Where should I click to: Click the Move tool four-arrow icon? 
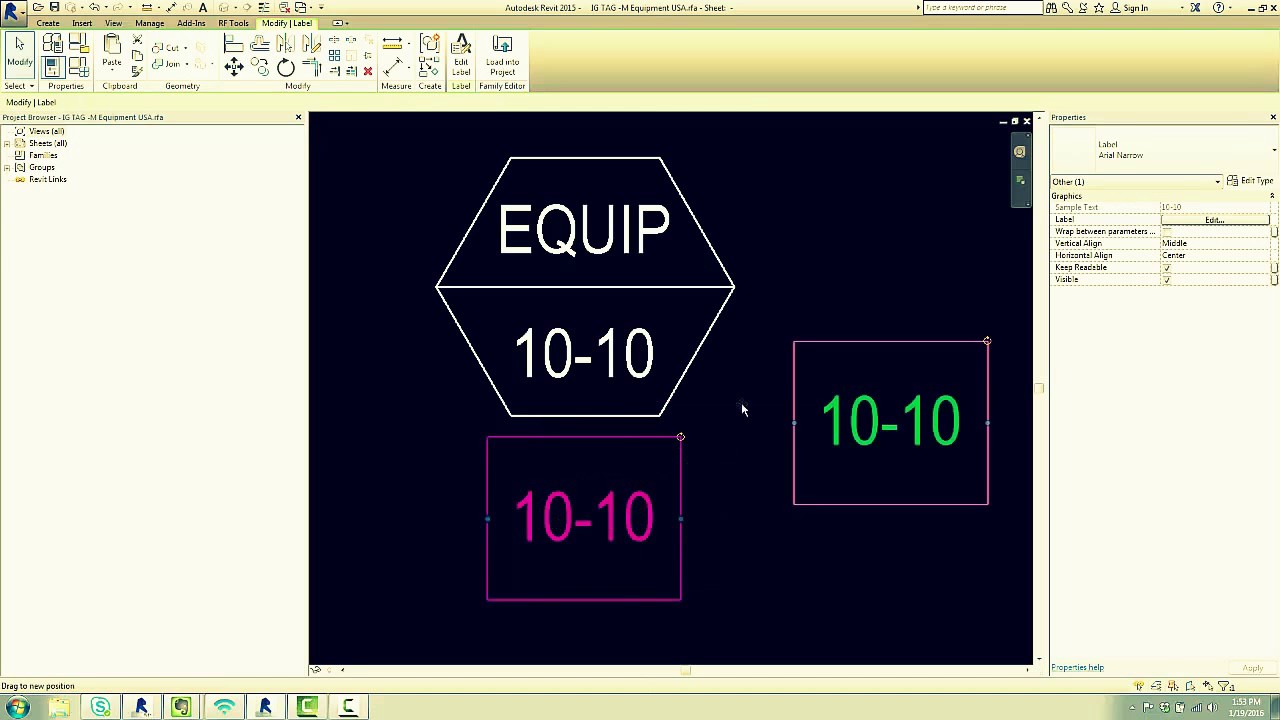pyautogui.click(x=234, y=67)
